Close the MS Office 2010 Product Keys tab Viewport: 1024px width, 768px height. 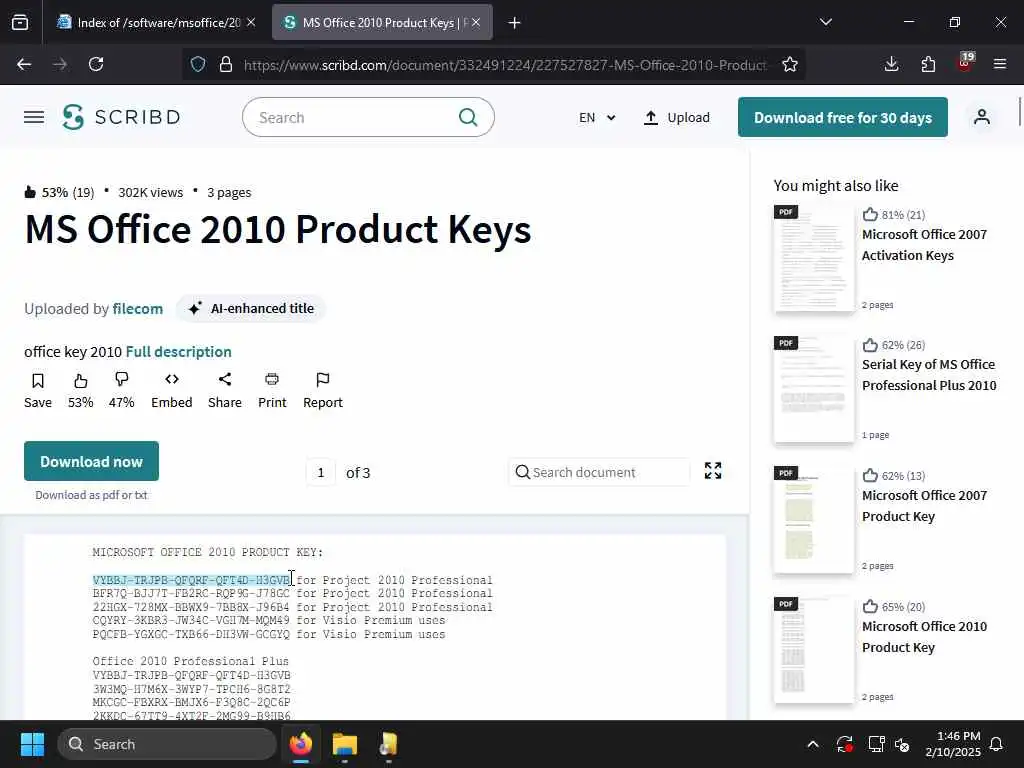476,23
